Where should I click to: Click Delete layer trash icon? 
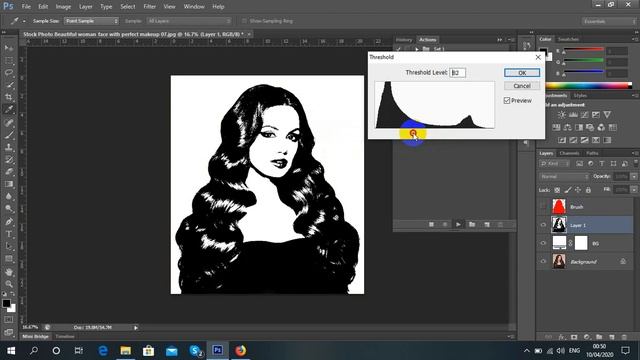[624, 337]
